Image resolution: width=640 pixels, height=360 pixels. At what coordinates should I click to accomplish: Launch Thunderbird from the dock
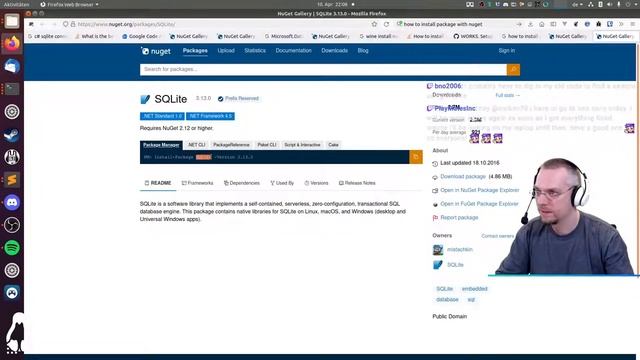(x=12, y=66)
